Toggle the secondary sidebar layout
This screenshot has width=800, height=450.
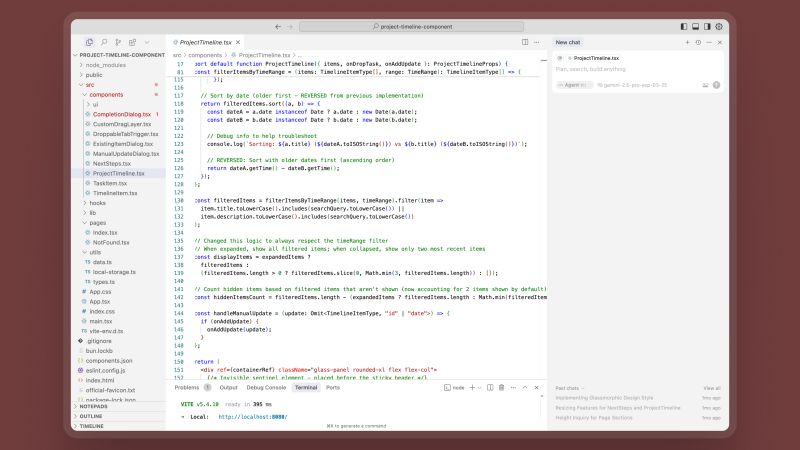(707, 27)
